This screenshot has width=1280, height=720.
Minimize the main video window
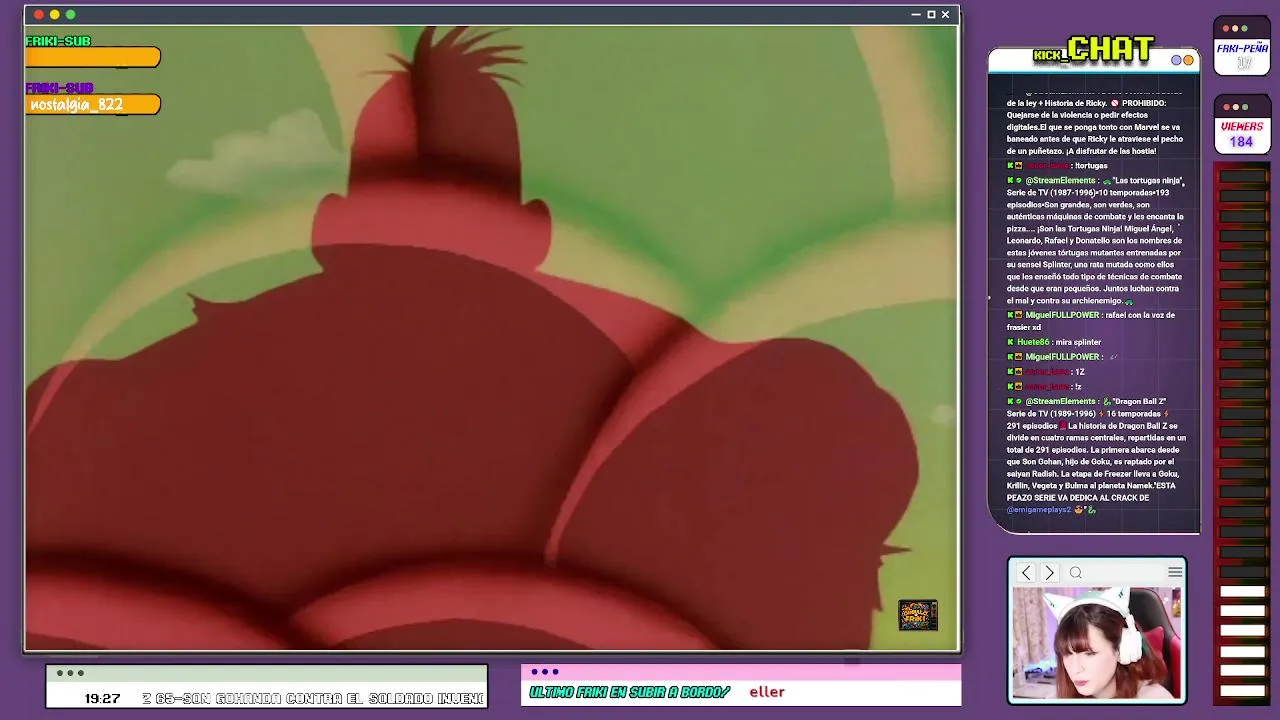point(916,14)
